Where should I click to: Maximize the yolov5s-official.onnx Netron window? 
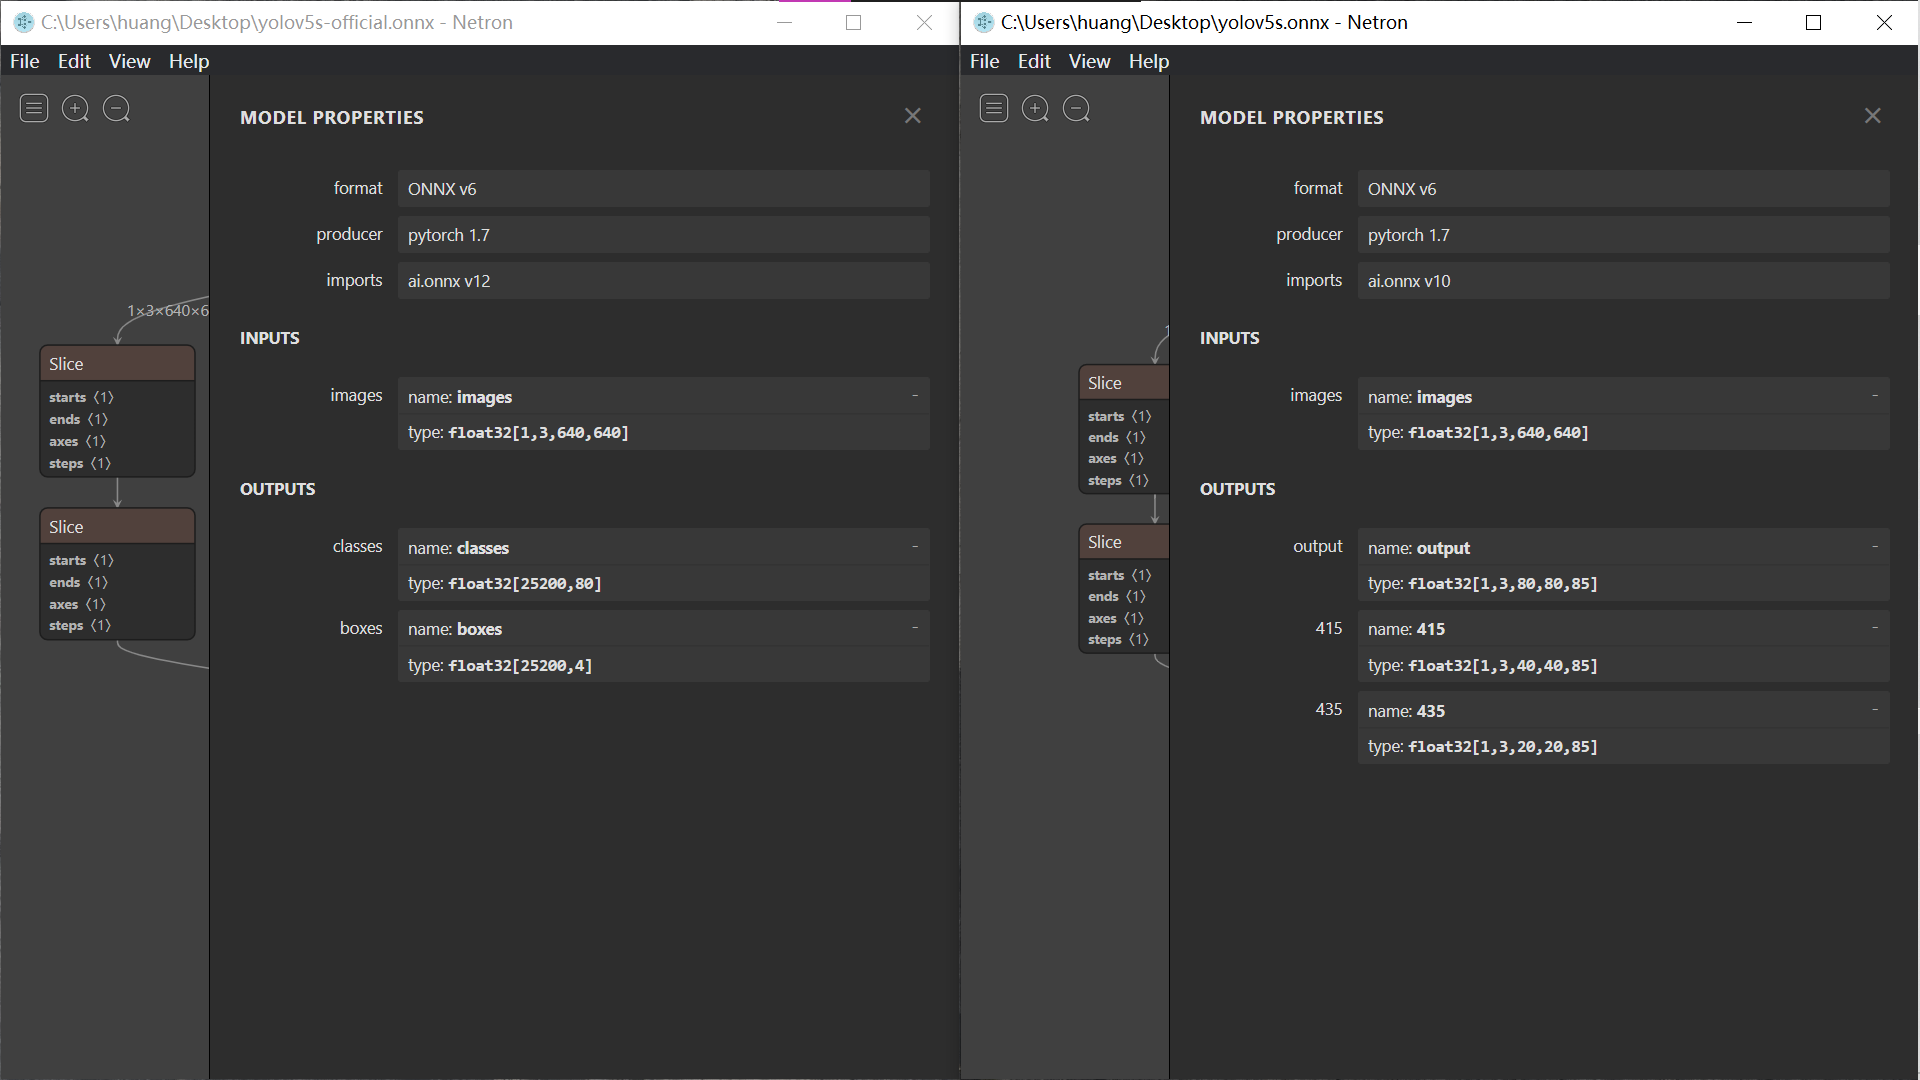click(853, 22)
